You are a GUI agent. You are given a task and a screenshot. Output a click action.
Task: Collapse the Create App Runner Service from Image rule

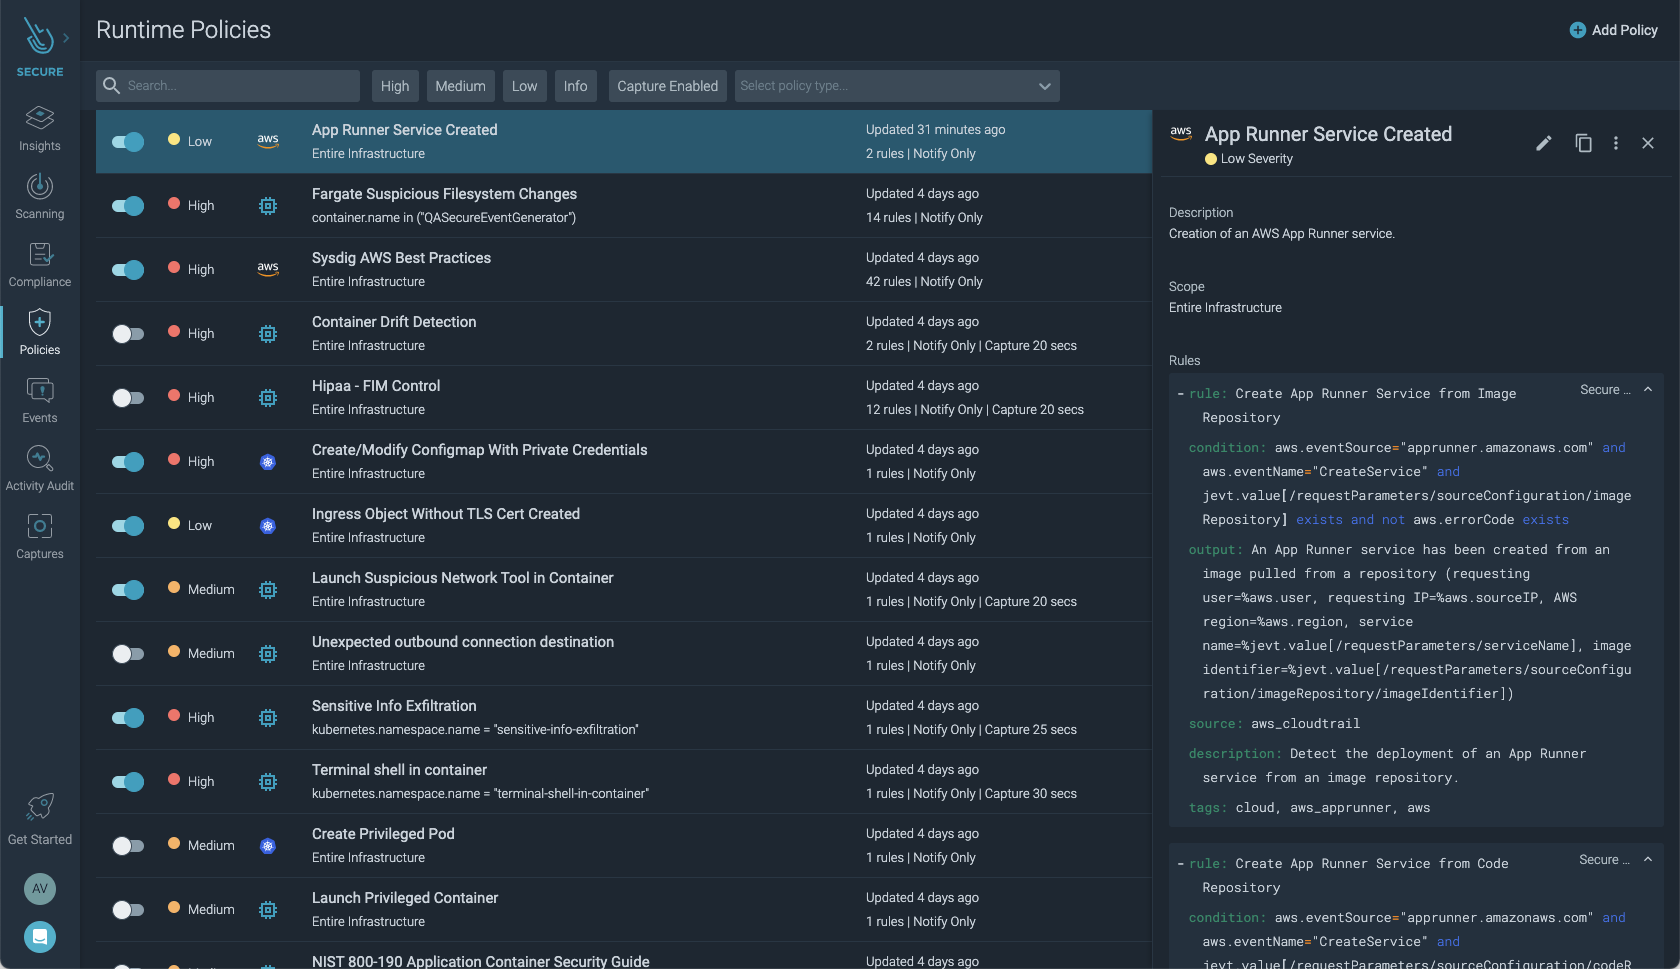(x=1648, y=389)
